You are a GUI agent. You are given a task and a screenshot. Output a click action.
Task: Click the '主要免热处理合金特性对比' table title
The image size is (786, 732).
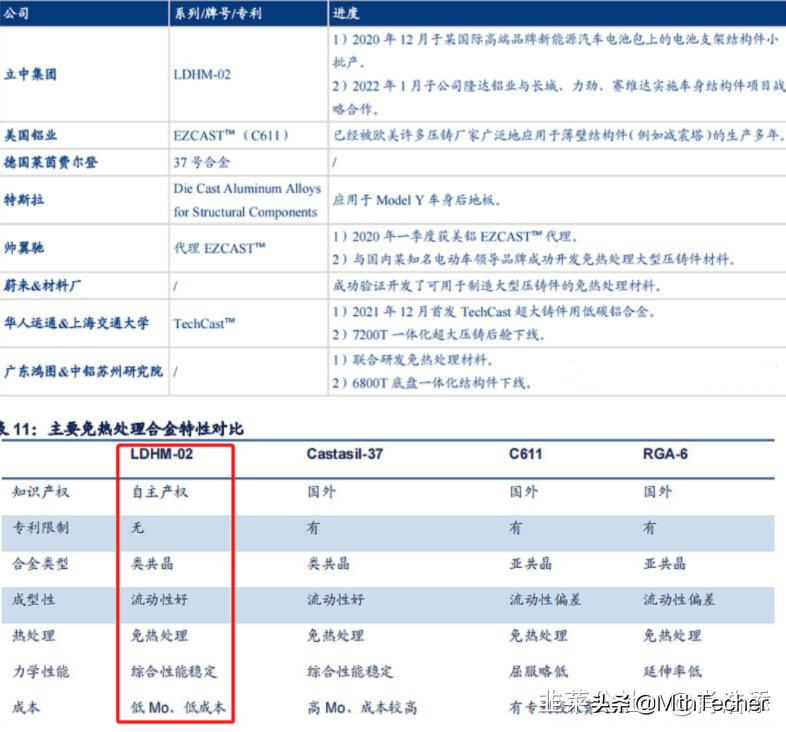146,429
